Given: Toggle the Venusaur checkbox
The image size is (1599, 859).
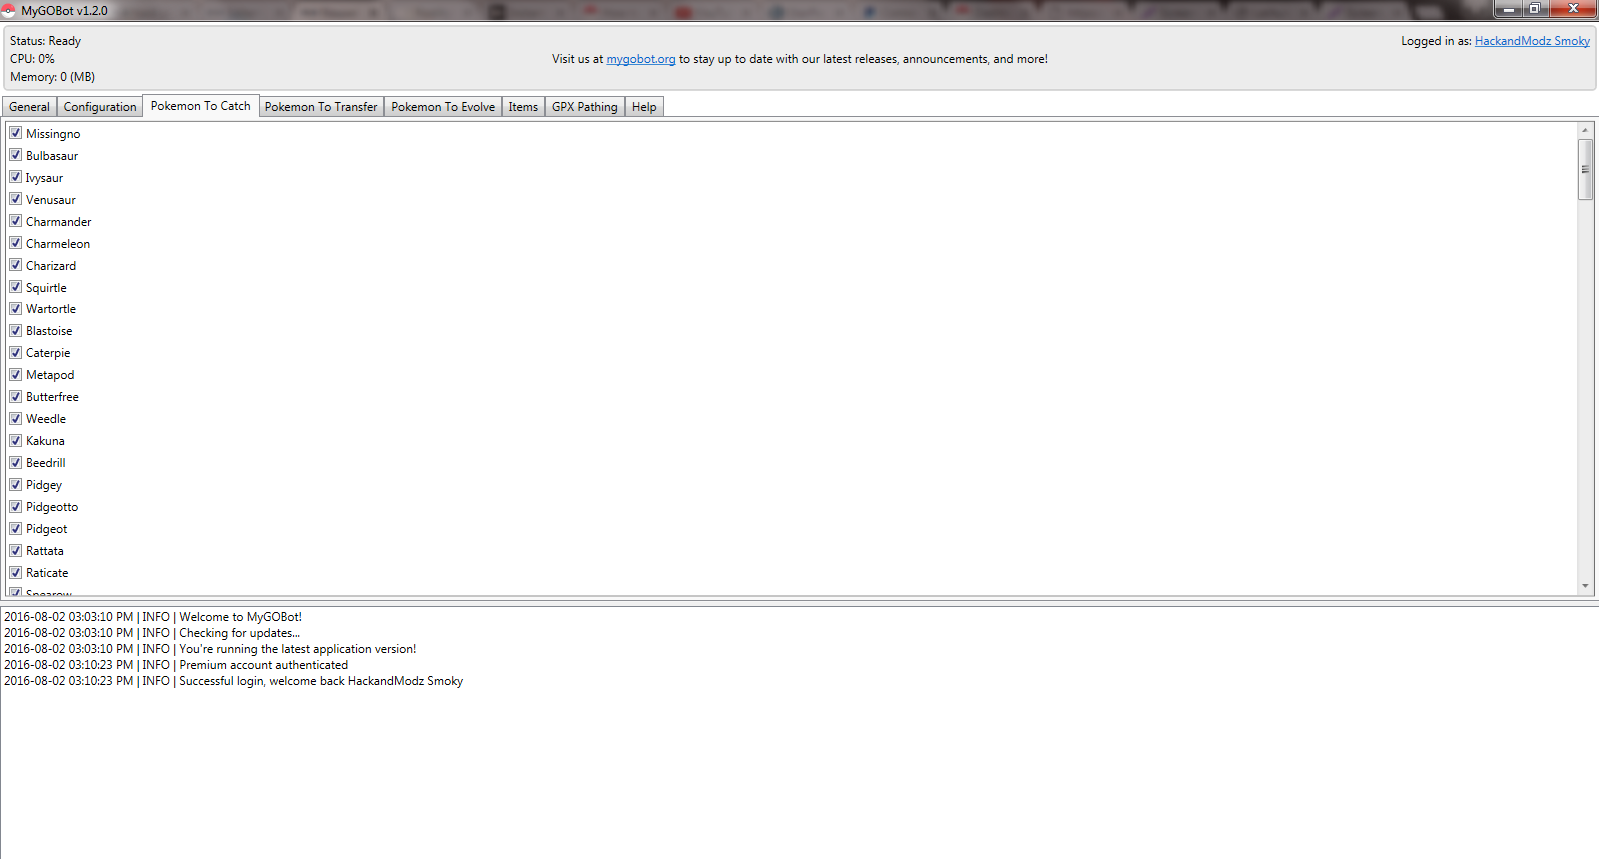Looking at the screenshot, I should point(15,199).
